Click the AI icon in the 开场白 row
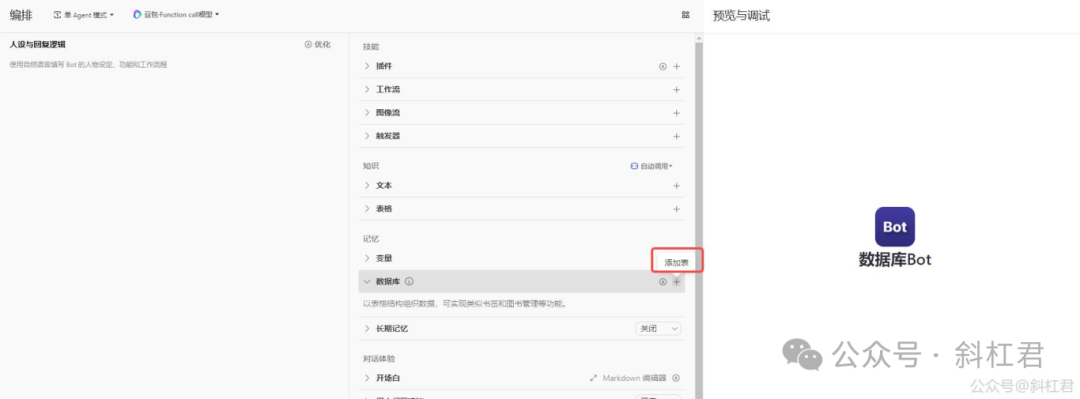Screen dimensions: 1080x399 tap(676, 378)
